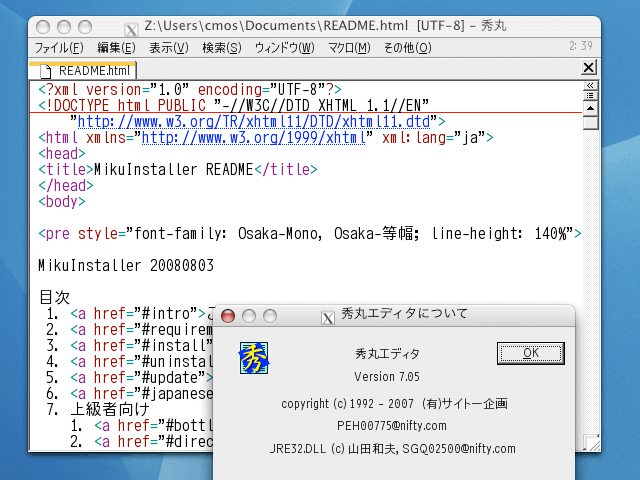640x480 pixels.
Task: Click the PEH00775@nifty.com address
Action: pyautogui.click(x=391, y=426)
